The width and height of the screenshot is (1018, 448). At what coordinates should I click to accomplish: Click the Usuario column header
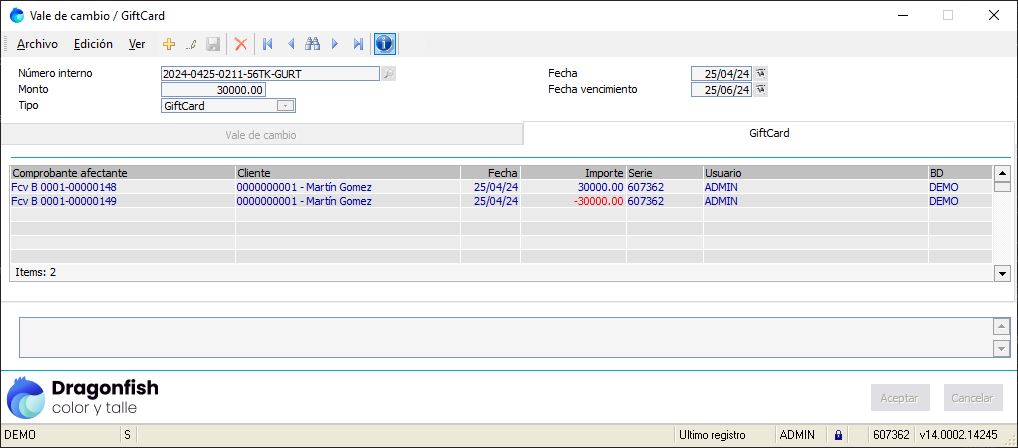click(x=815, y=173)
